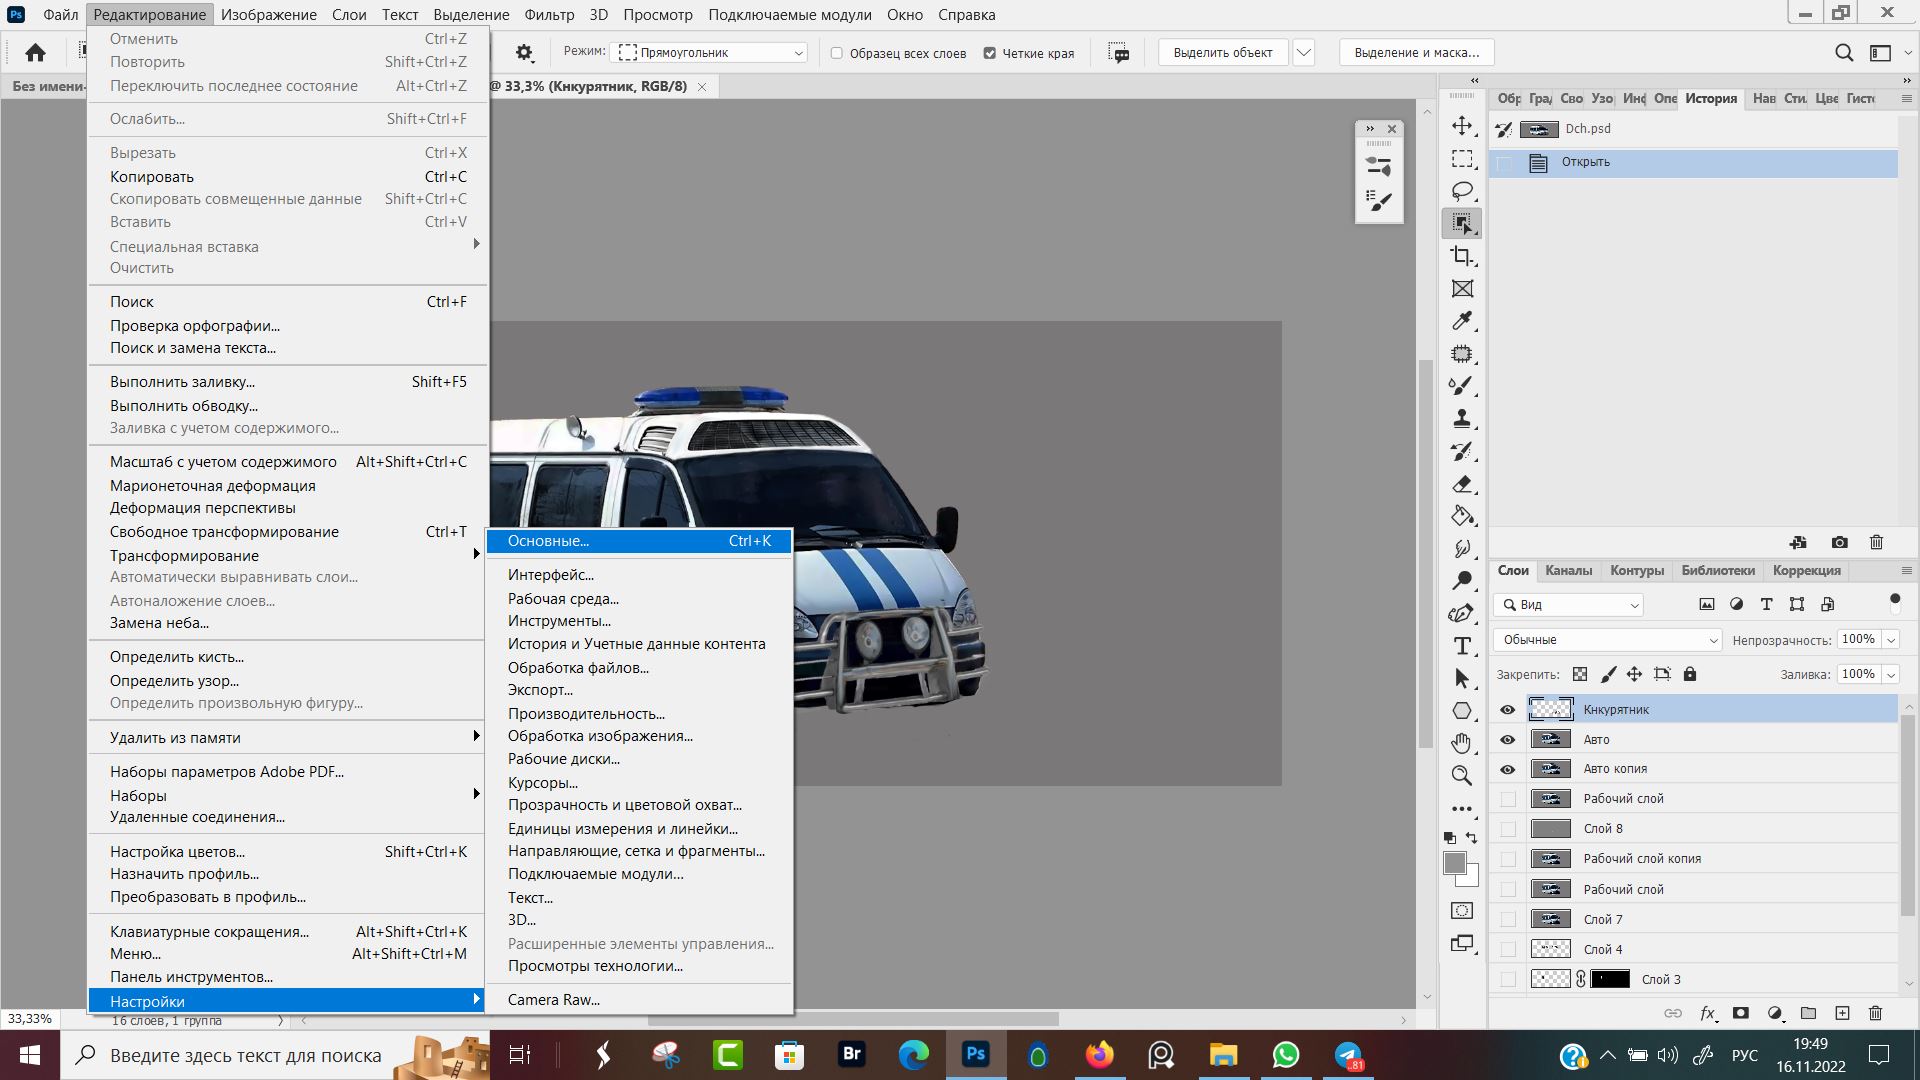Screen dimensions: 1920x1080
Task: Expand 'Наборы' submenu
Action: click(286, 796)
